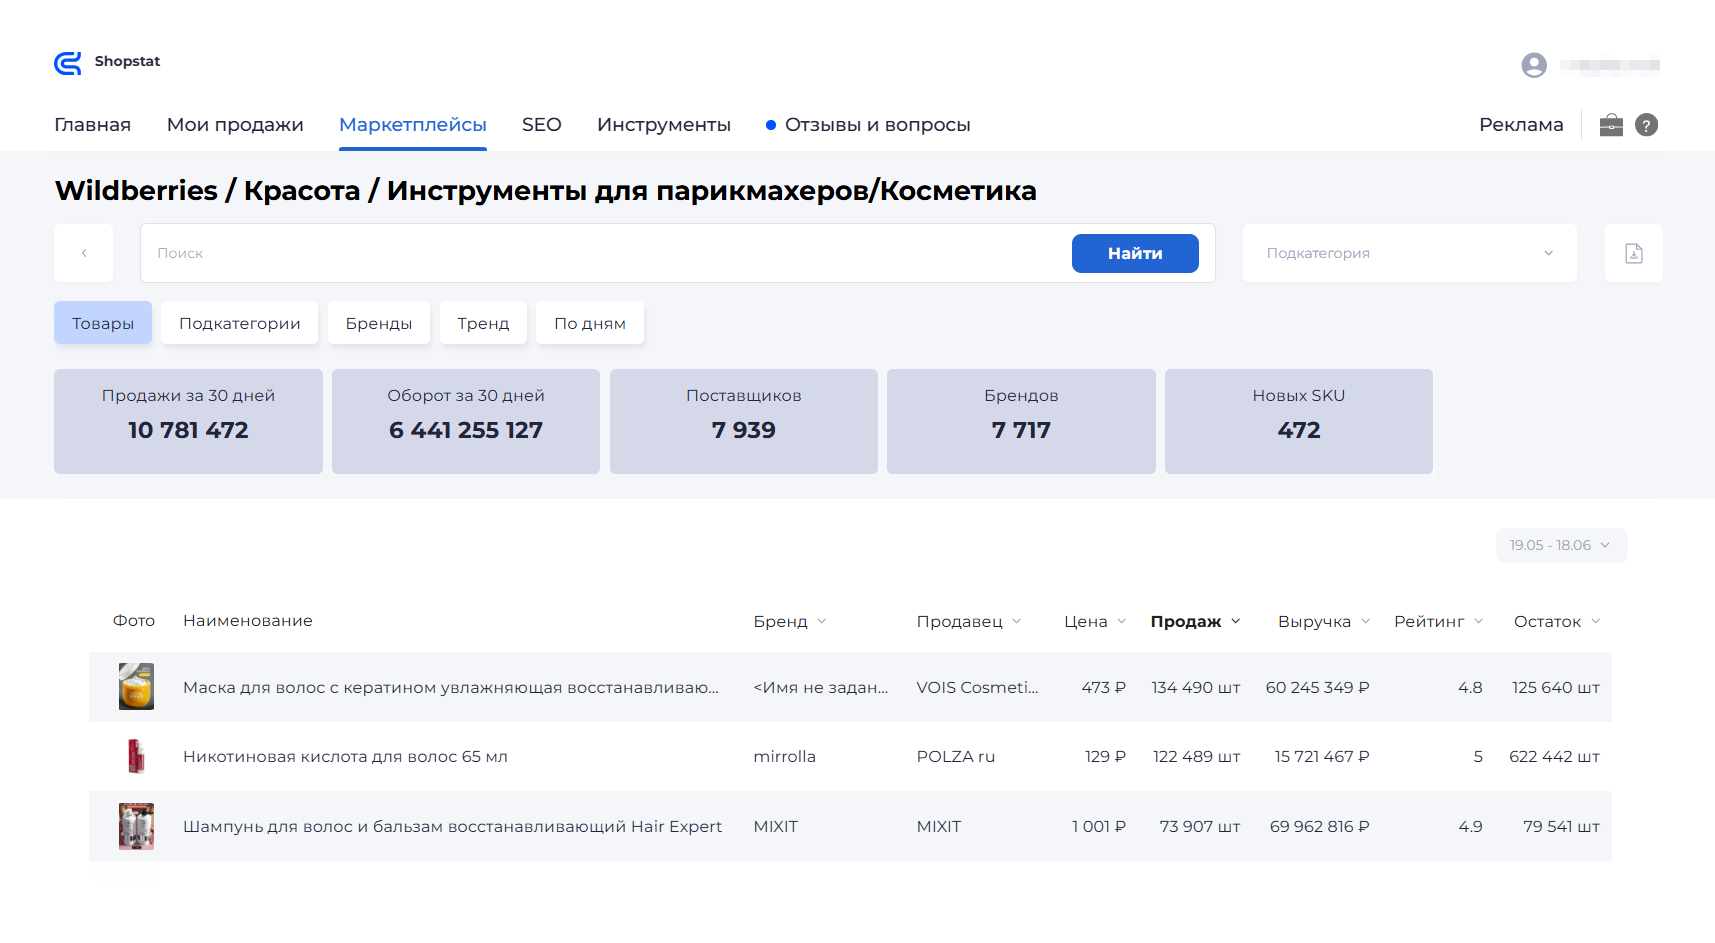The width and height of the screenshot is (1715, 943).
Task: Click the mirrolla brand cell
Action: click(x=785, y=756)
